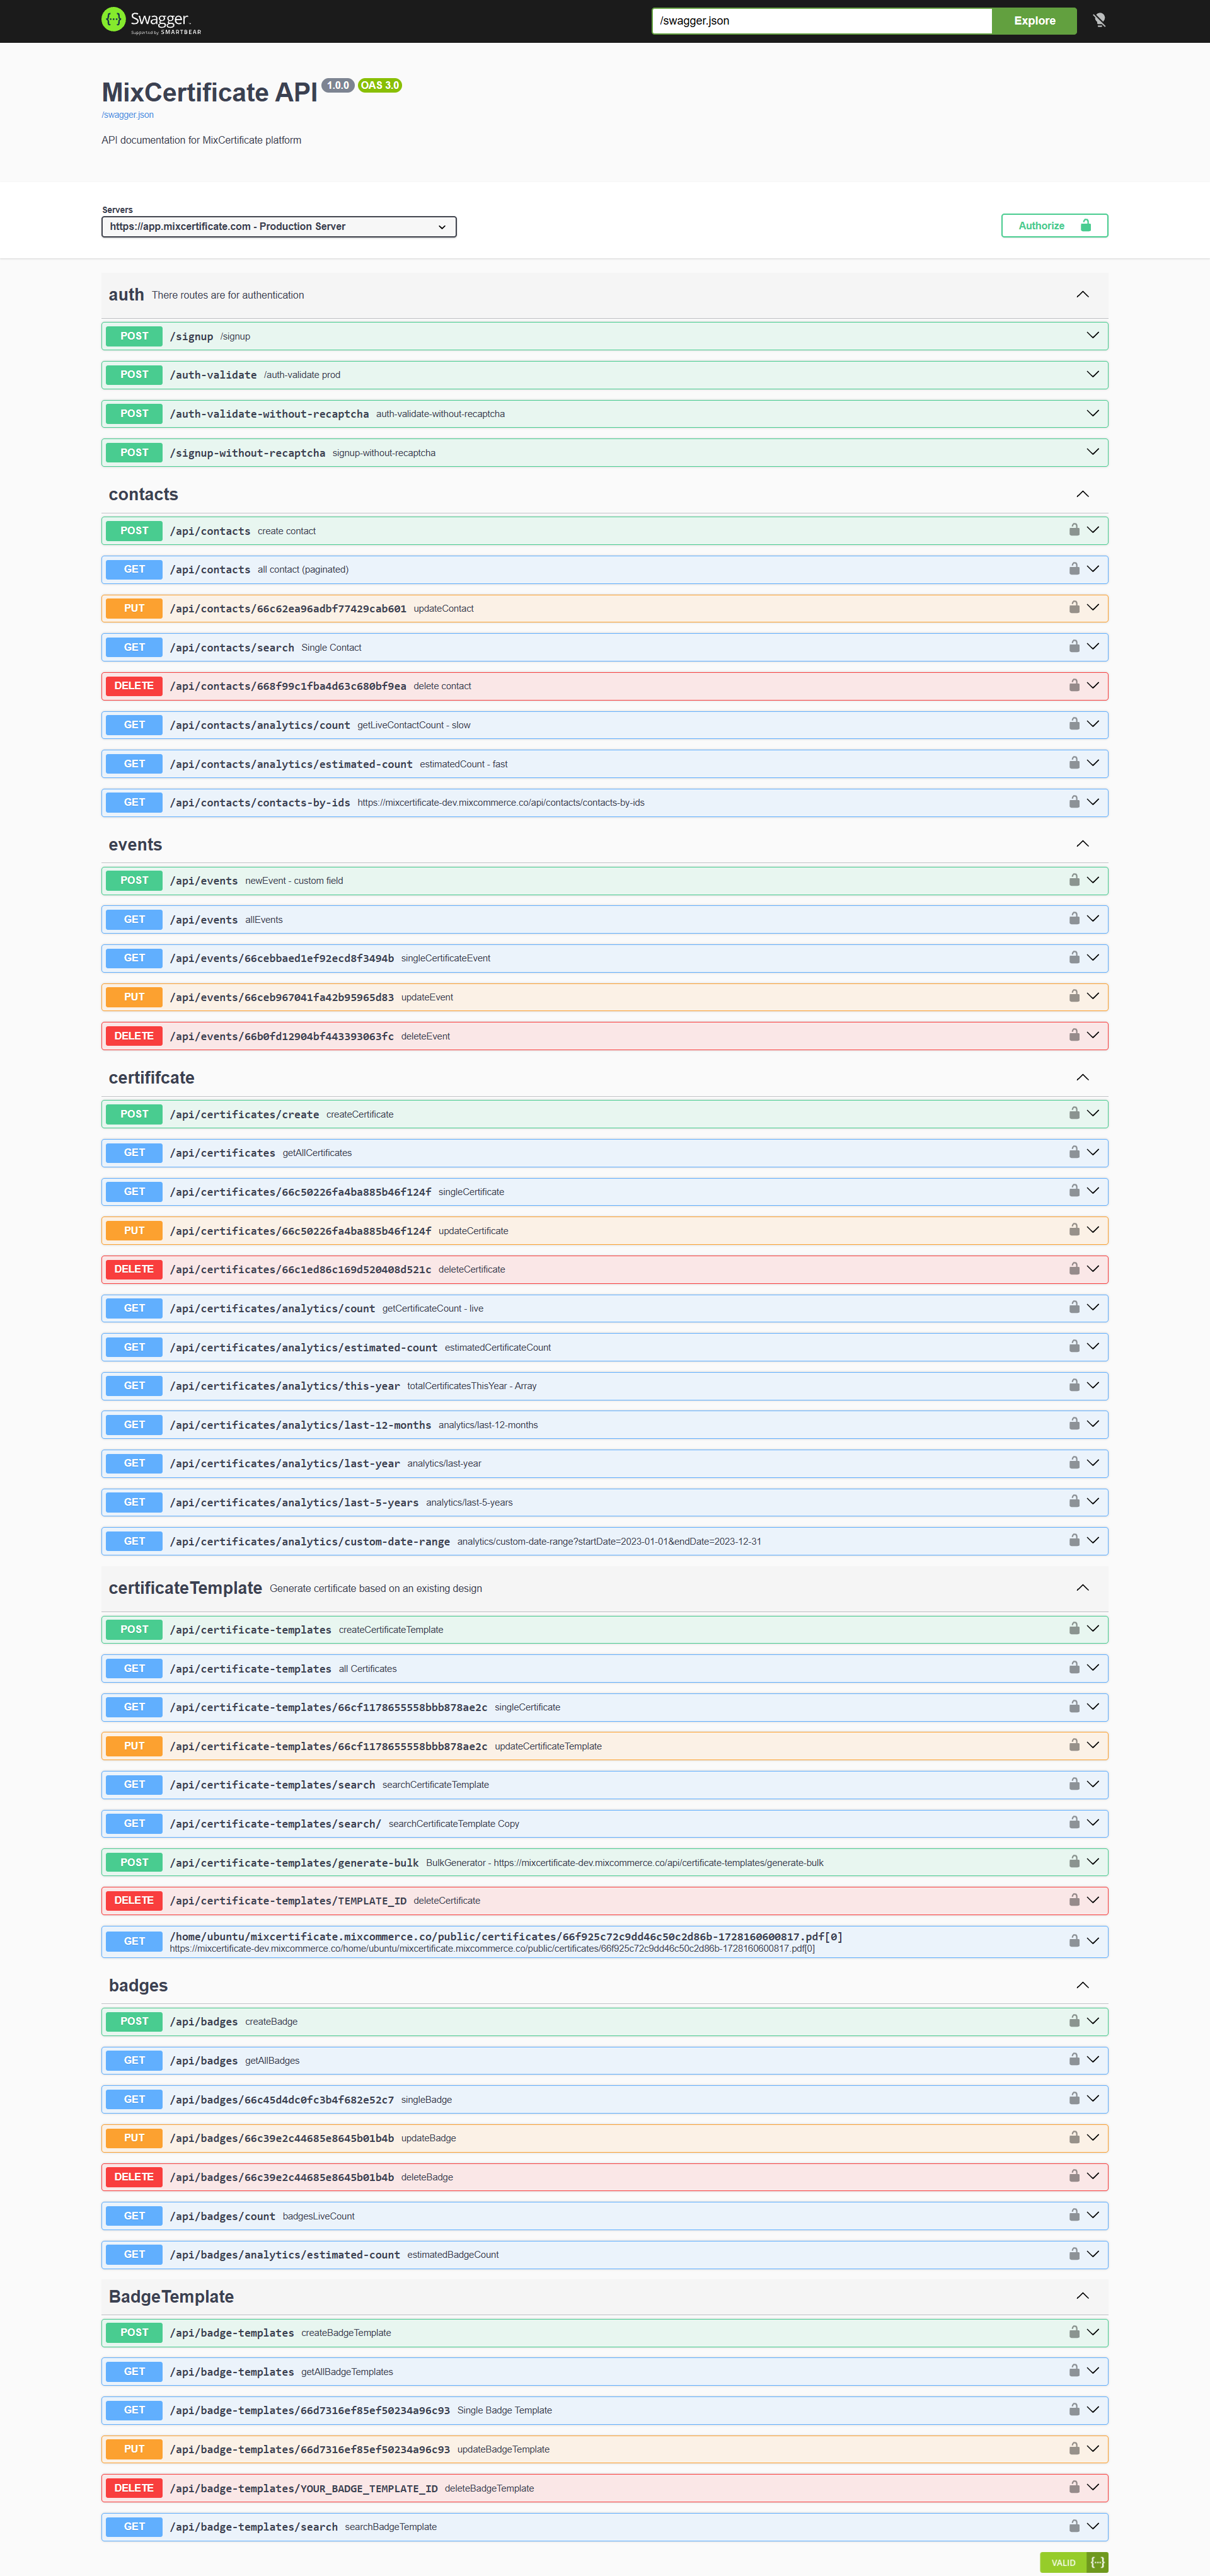Click the spec URL input field
This screenshot has height=2576, width=1210.
[821, 21]
